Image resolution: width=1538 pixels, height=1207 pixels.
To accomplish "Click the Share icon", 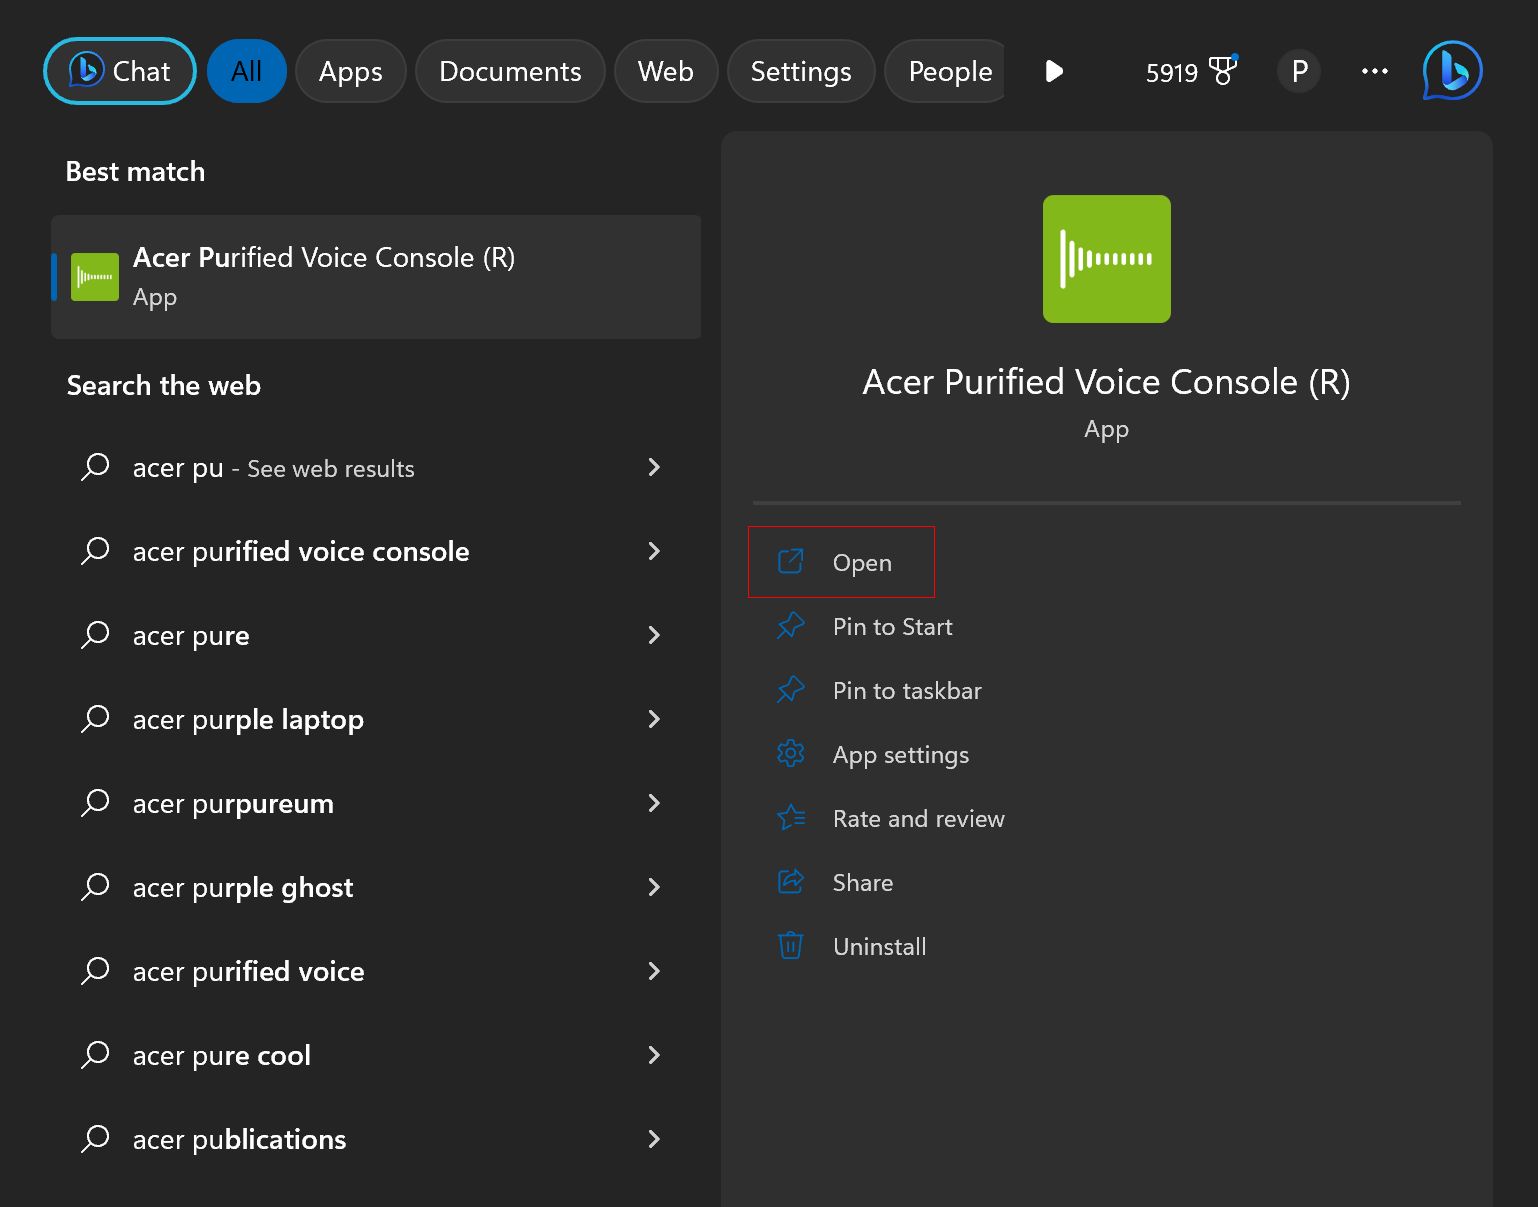I will [x=791, y=882].
